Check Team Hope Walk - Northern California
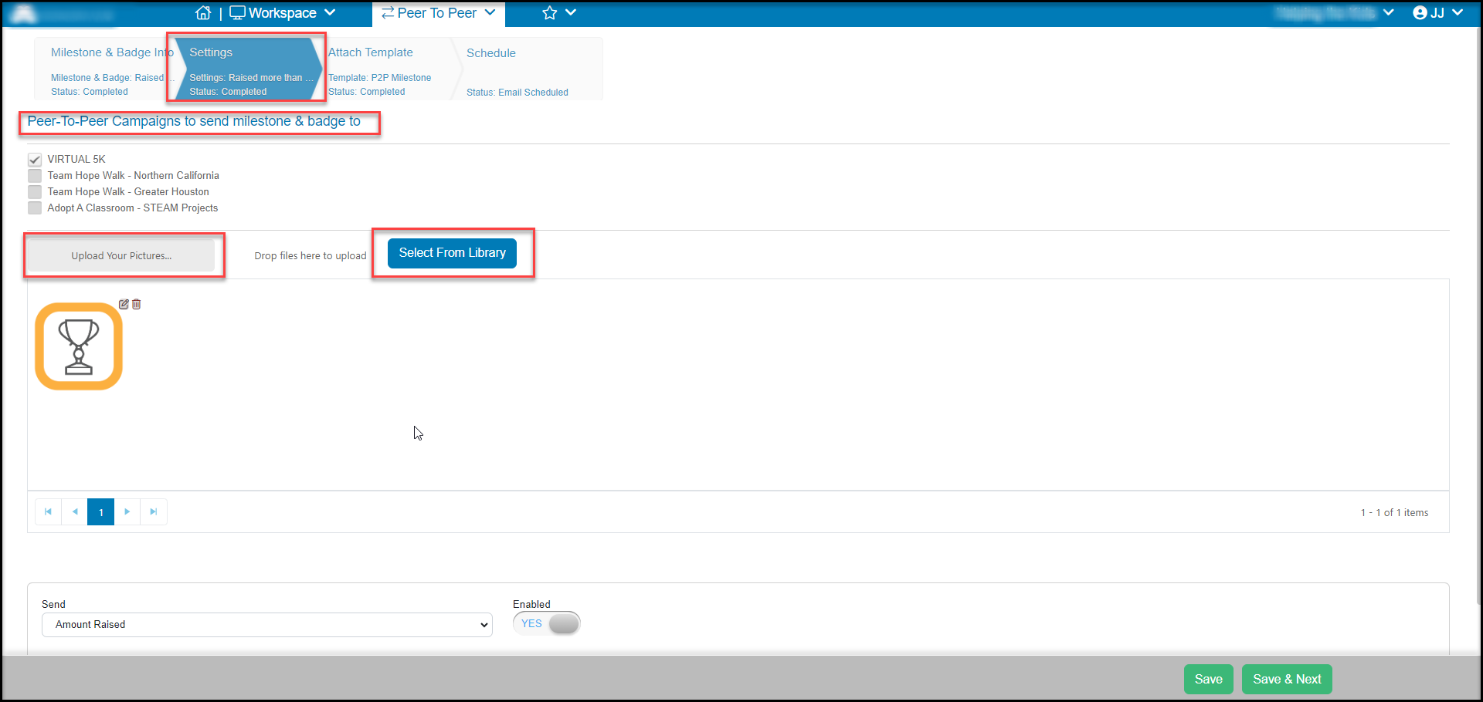The height and width of the screenshot is (702, 1483). pos(35,175)
